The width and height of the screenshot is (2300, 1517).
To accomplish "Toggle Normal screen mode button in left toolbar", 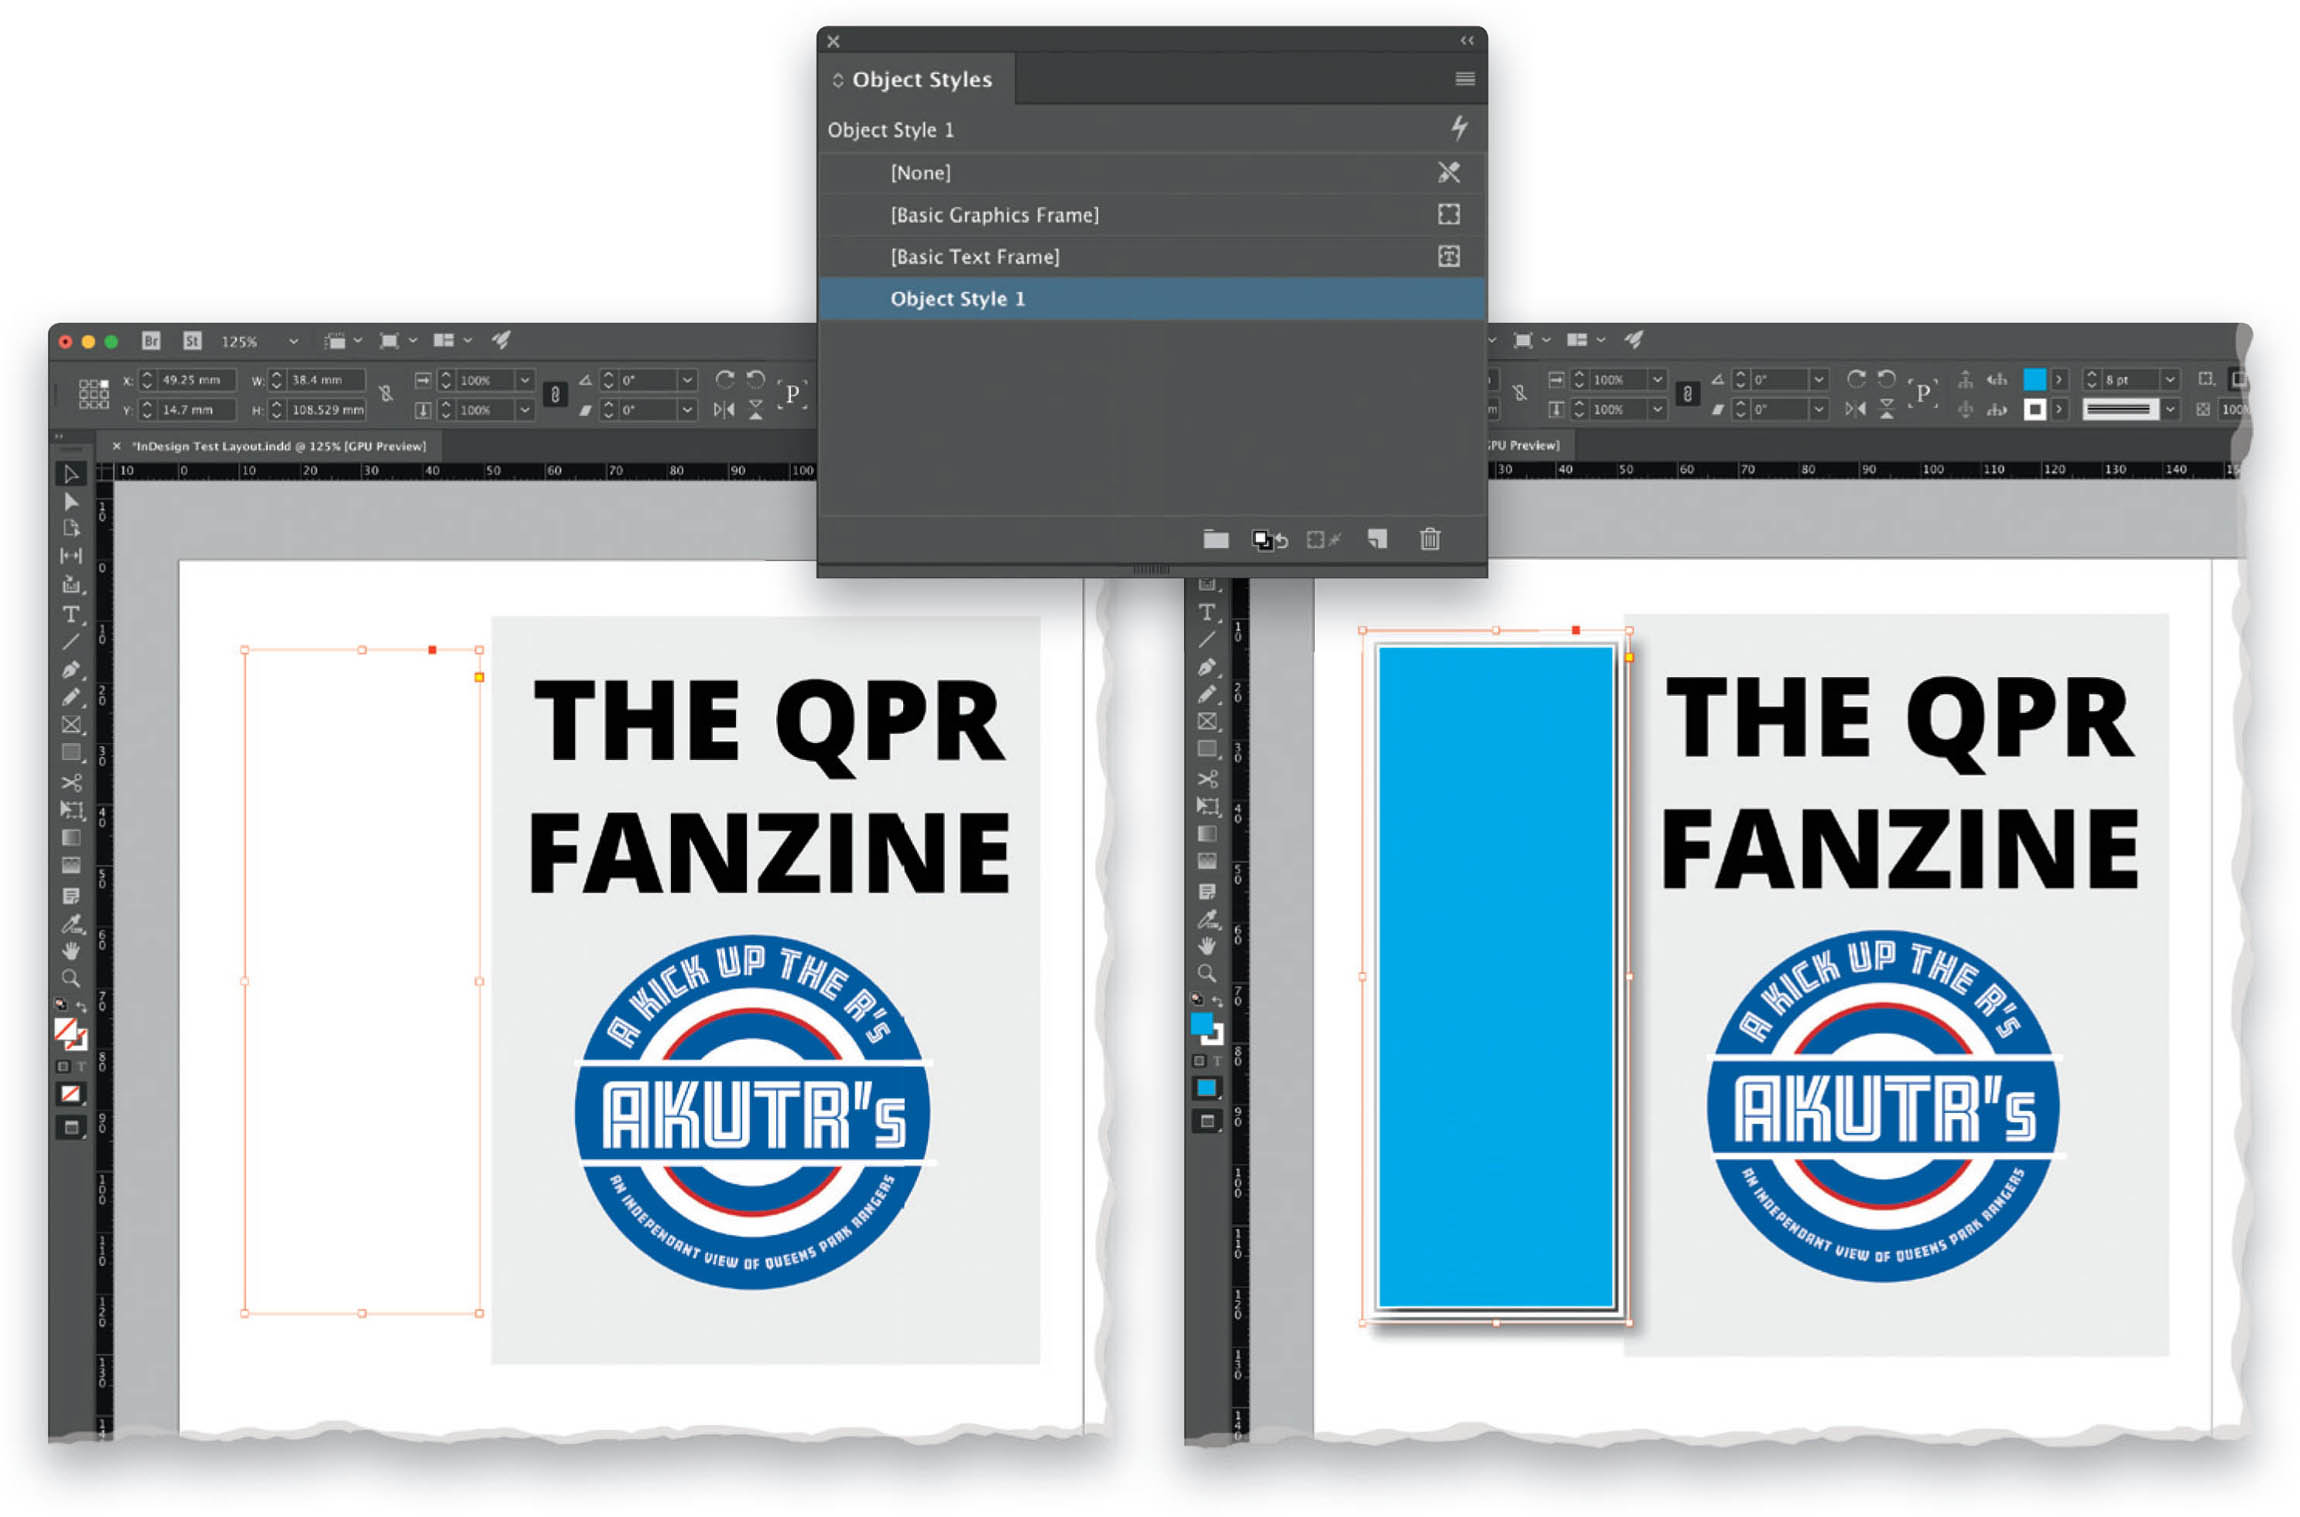I will (71, 1128).
